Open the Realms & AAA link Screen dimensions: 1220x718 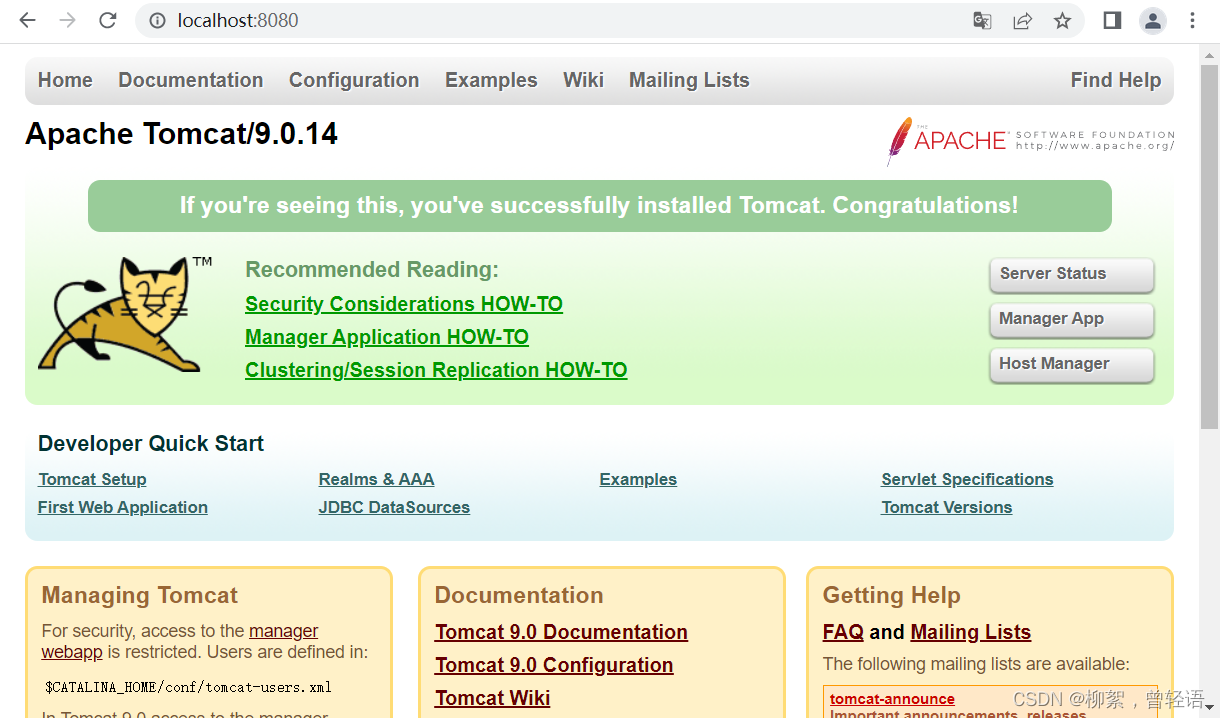376,479
